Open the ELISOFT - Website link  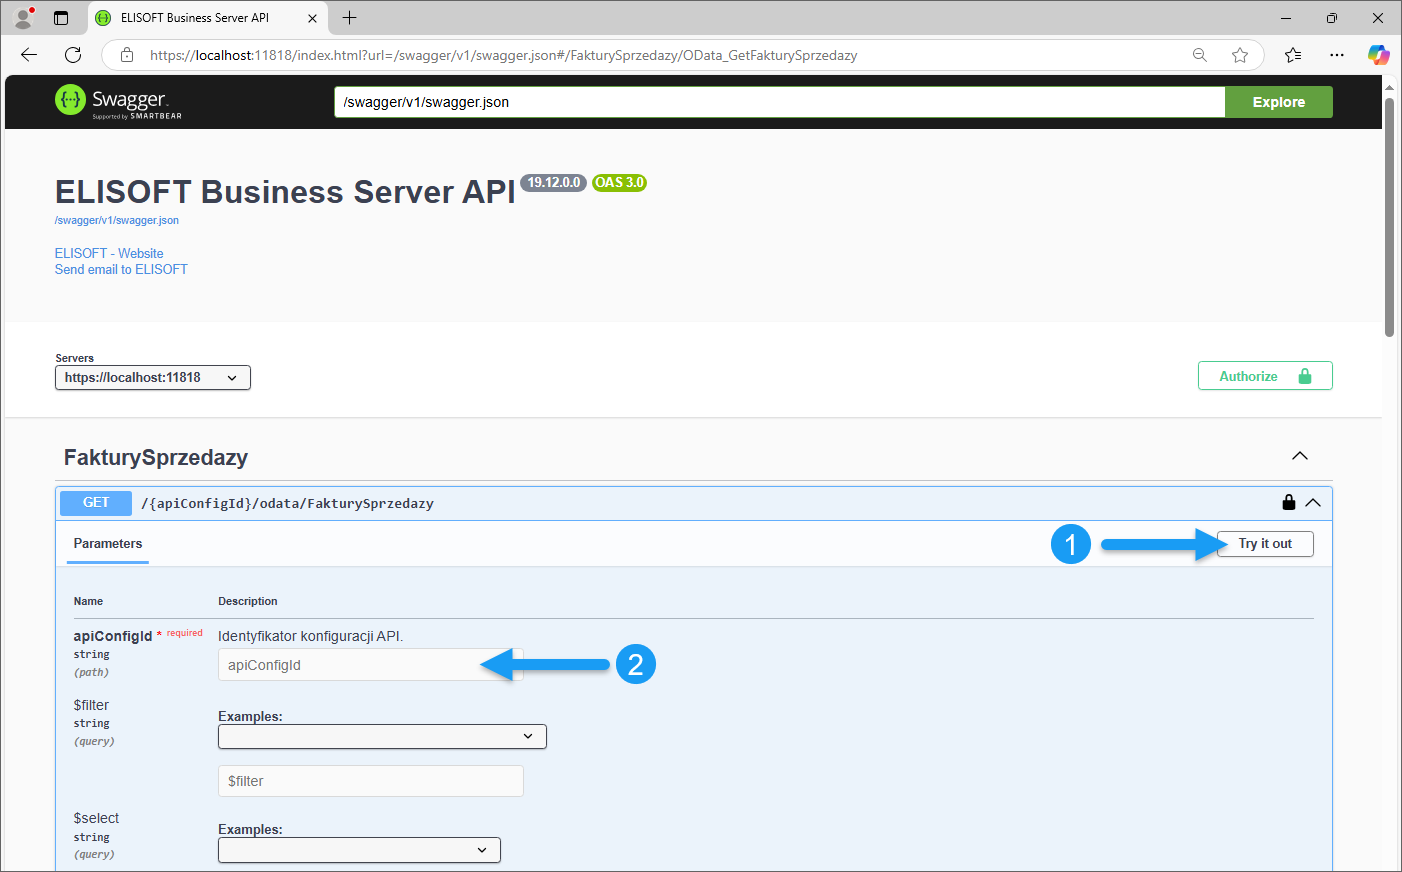tap(109, 253)
